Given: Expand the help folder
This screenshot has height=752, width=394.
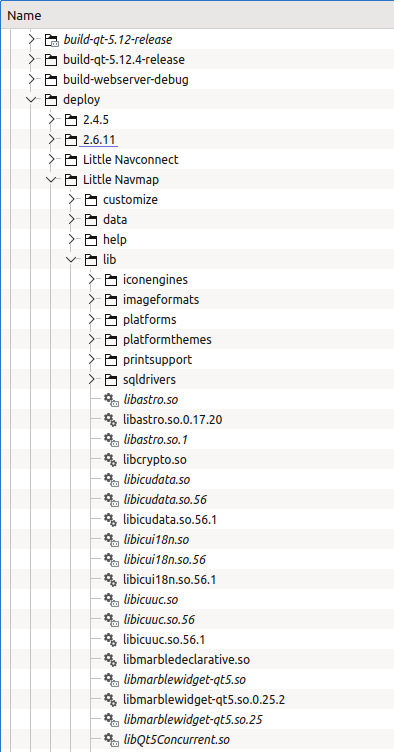Looking at the screenshot, I should click(x=72, y=239).
